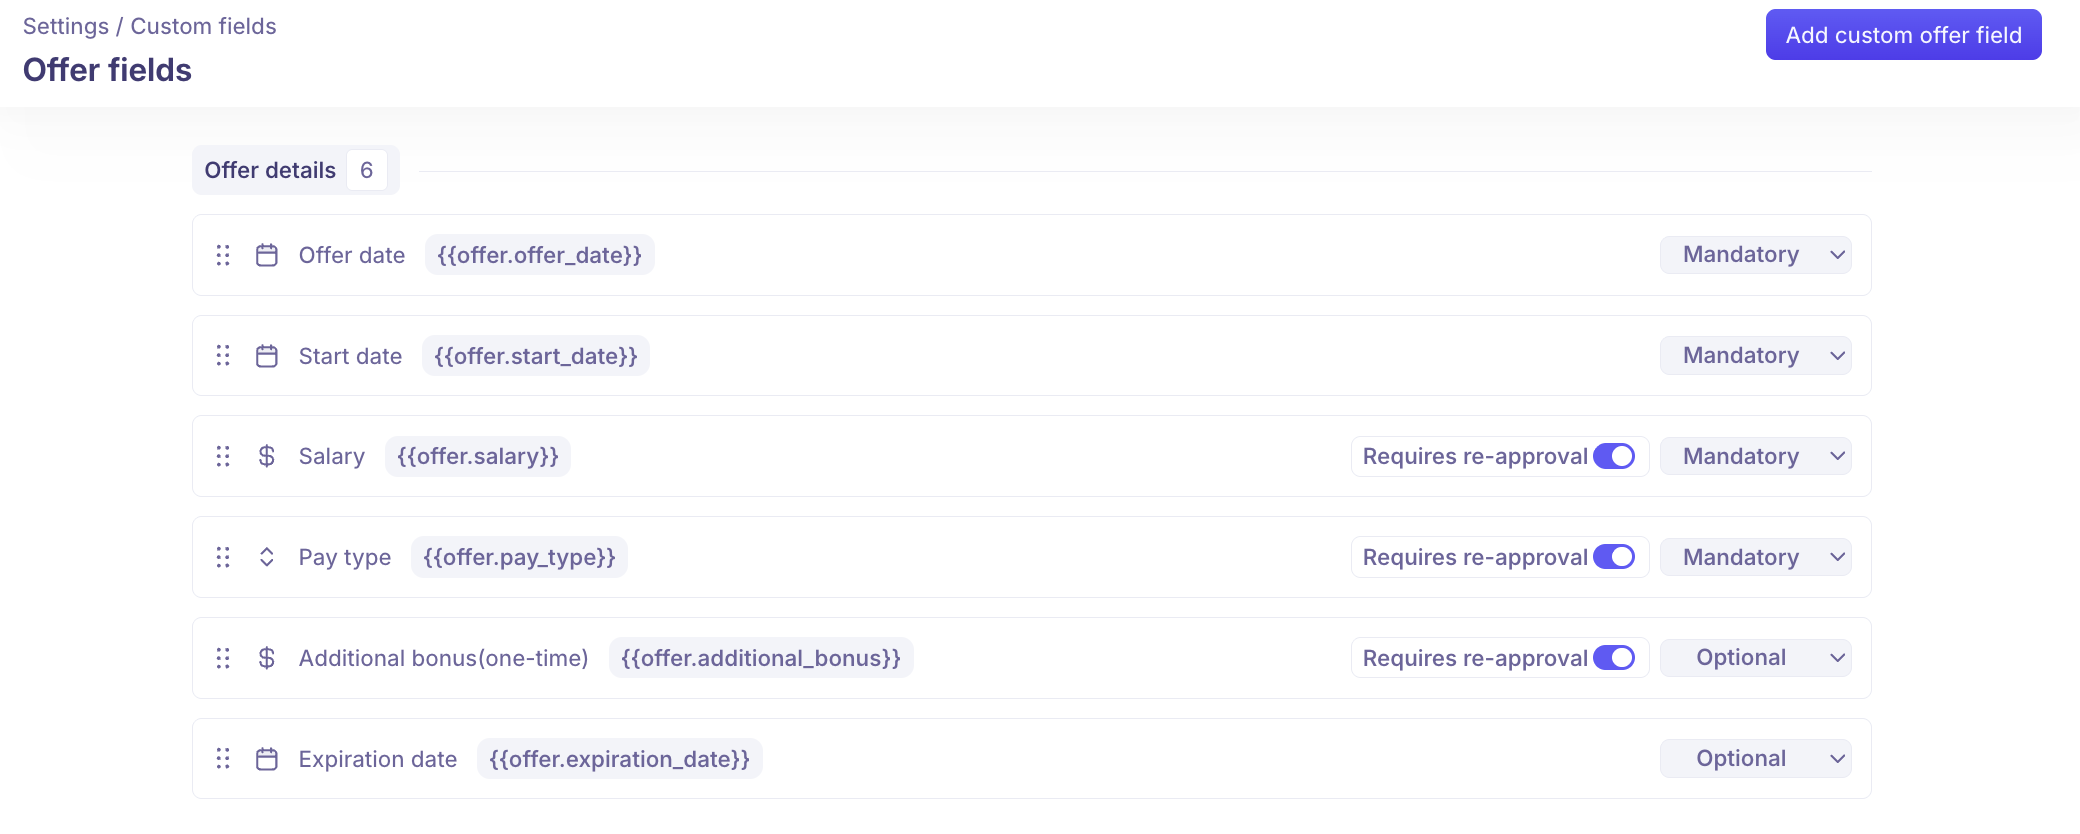Click the drag handle for Salary row

pos(223,456)
